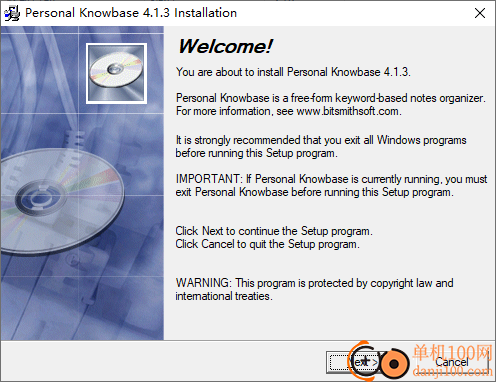Screen dimensions: 496x382
Task: Click the 'Personal Knowbase is a free-form' description line
Action: tap(330, 98)
